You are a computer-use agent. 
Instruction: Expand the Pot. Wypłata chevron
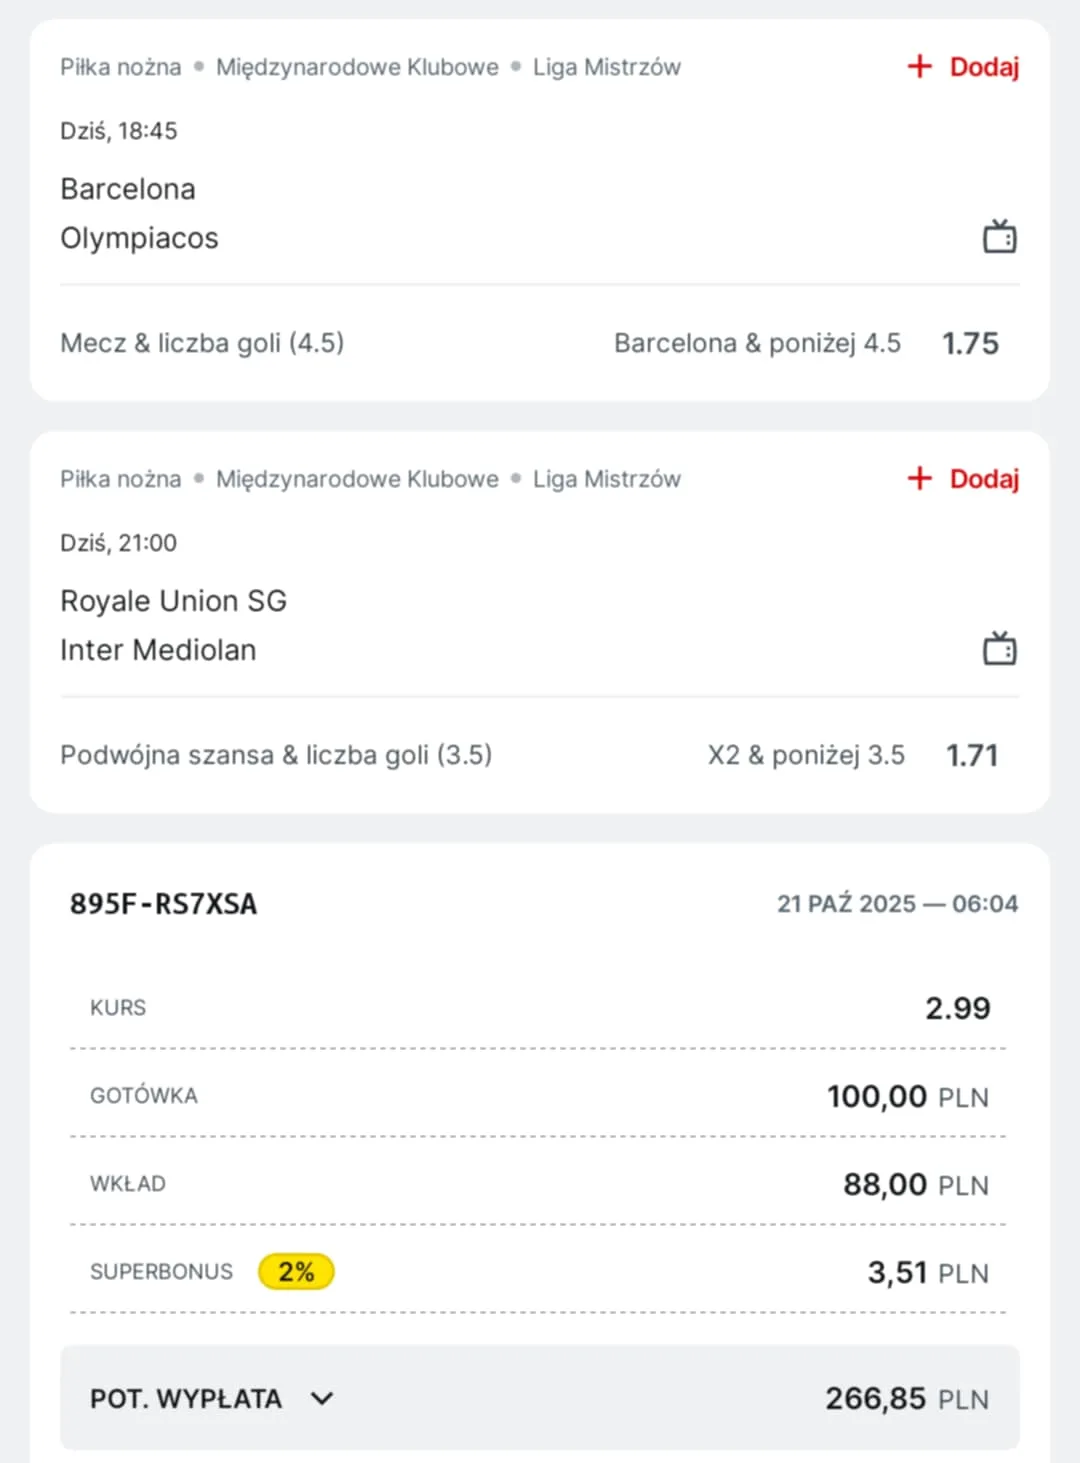click(322, 1398)
